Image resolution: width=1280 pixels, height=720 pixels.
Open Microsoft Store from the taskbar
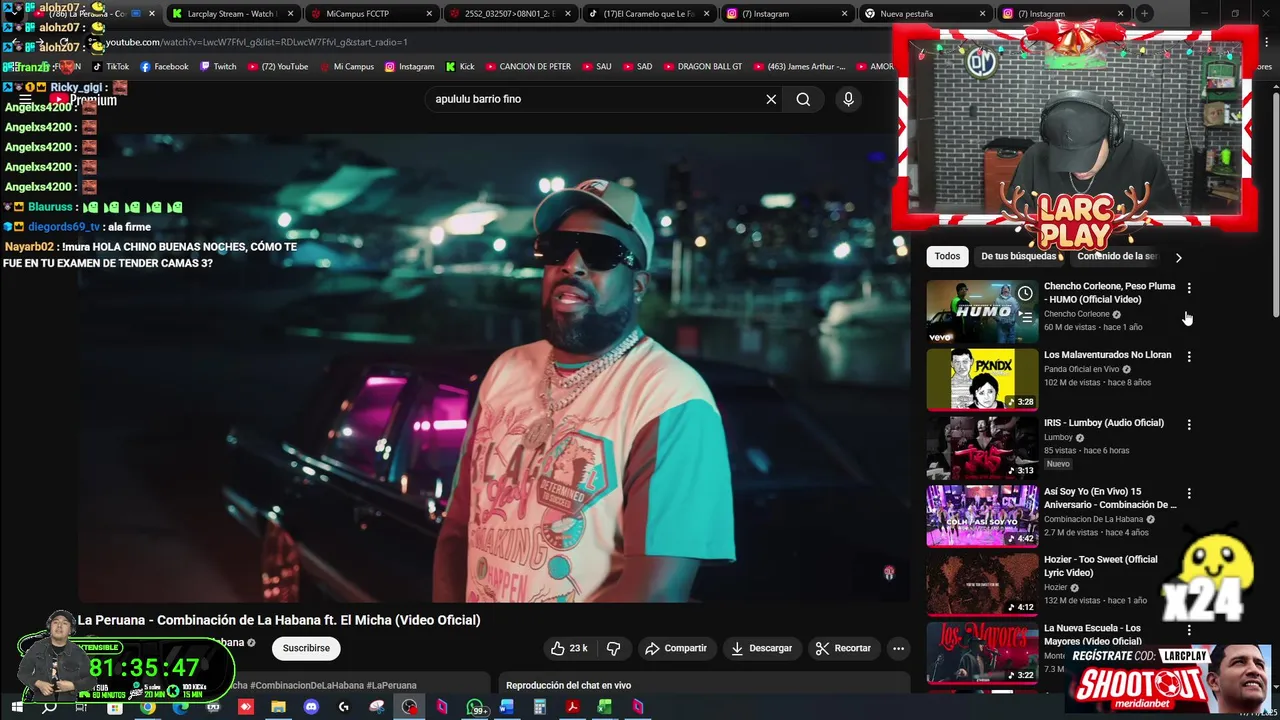pos(115,707)
